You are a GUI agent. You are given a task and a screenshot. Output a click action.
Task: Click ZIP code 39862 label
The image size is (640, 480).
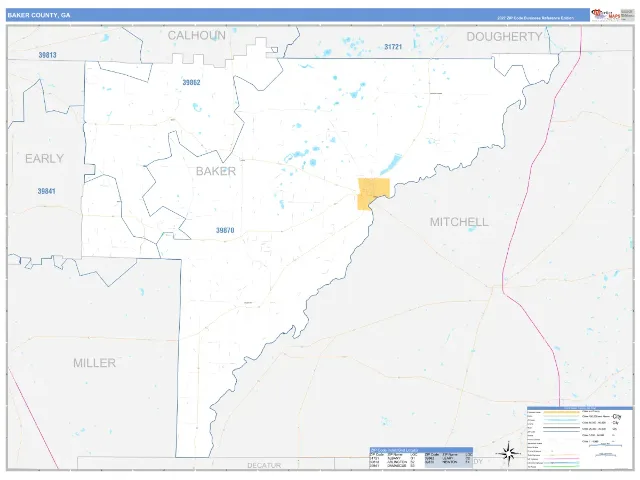point(191,82)
